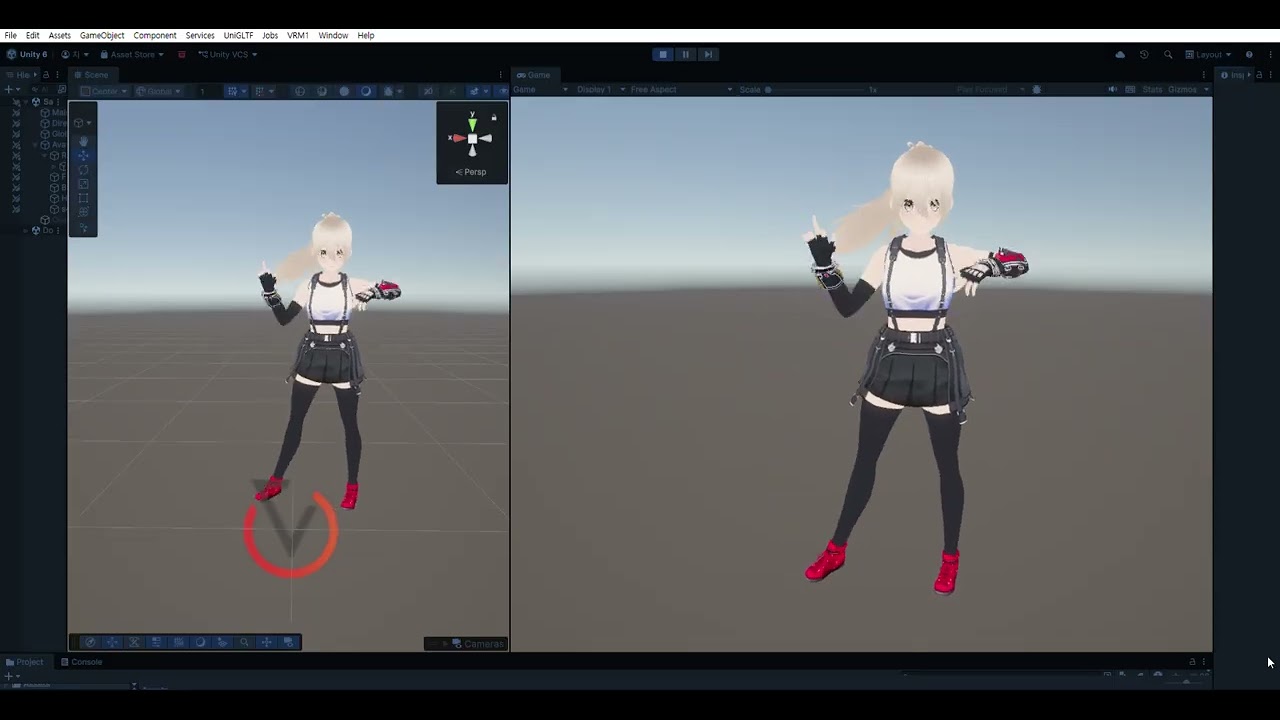Click the Frame Debugger bug icon

(x=1036, y=89)
